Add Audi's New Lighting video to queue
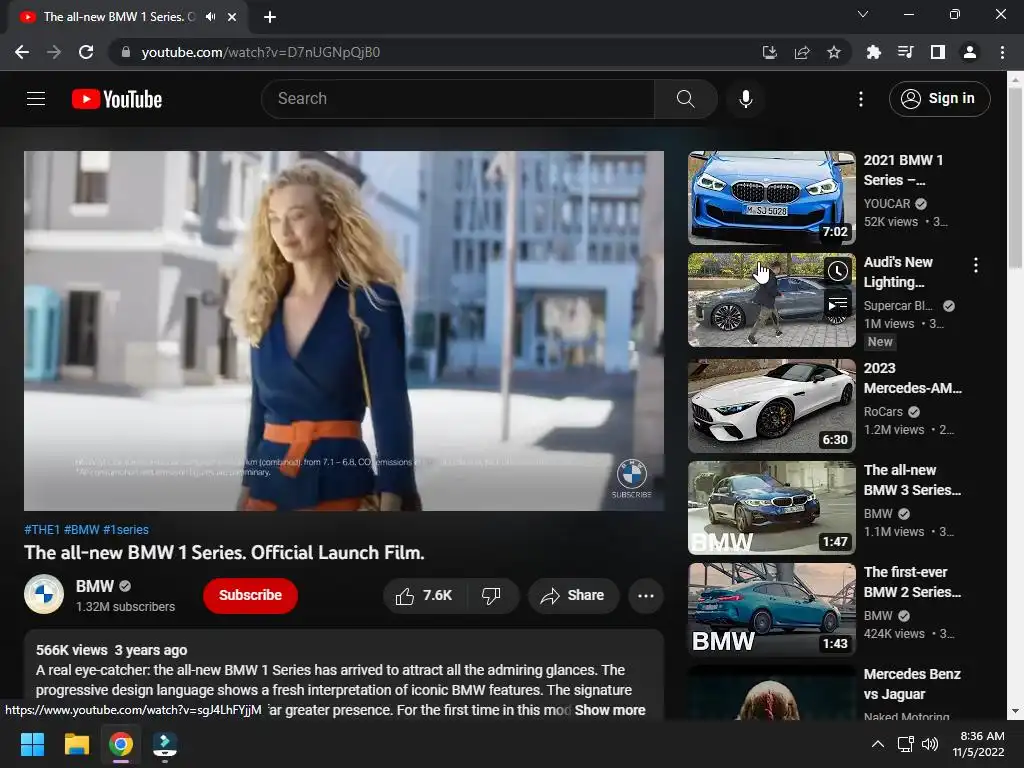This screenshot has height=768, width=1024. [x=838, y=305]
